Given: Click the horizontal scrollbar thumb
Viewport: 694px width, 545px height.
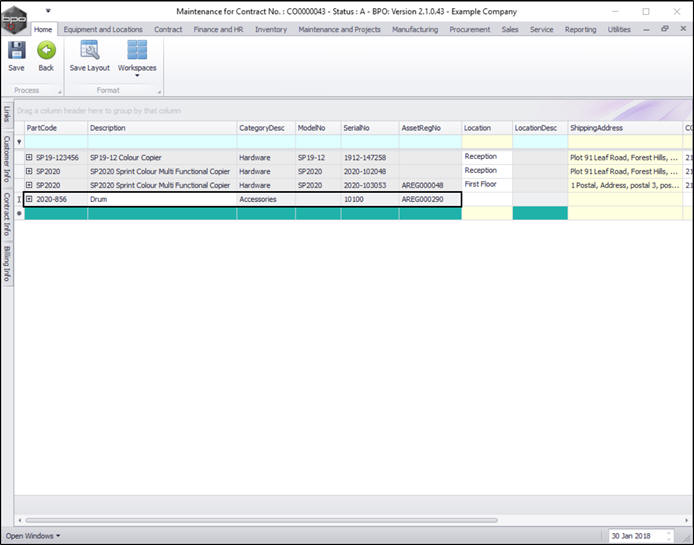Looking at the screenshot, I should point(261,520).
